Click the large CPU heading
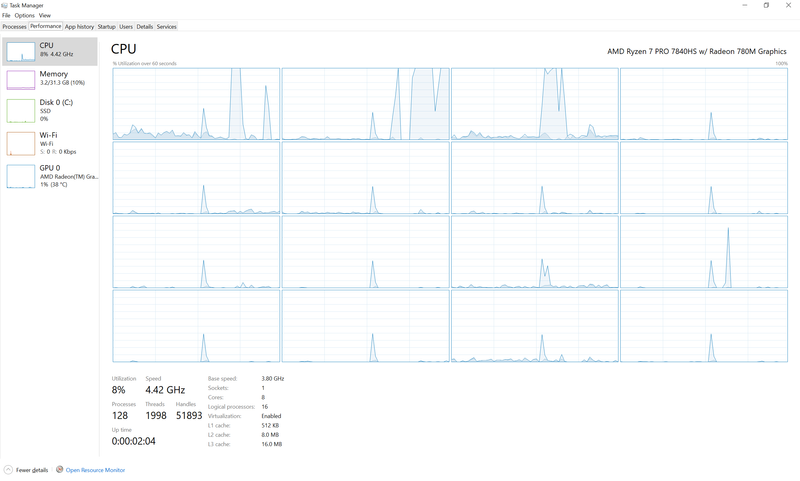The height and width of the screenshot is (481, 800). [123, 49]
